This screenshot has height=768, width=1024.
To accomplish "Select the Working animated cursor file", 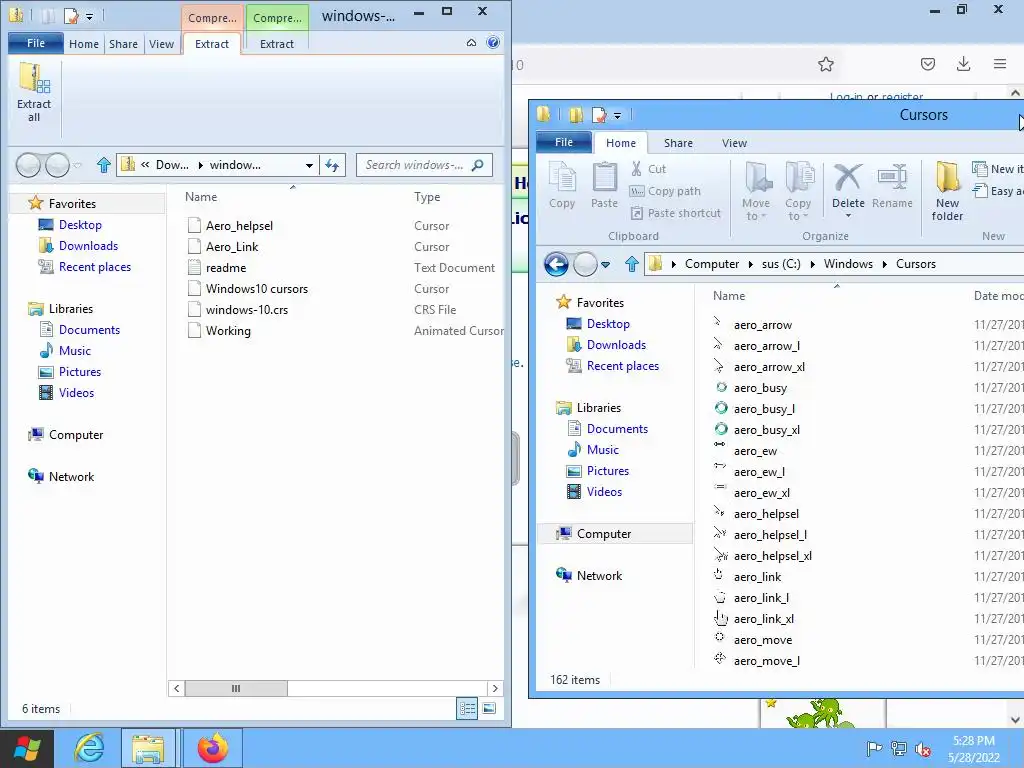I will (228, 330).
